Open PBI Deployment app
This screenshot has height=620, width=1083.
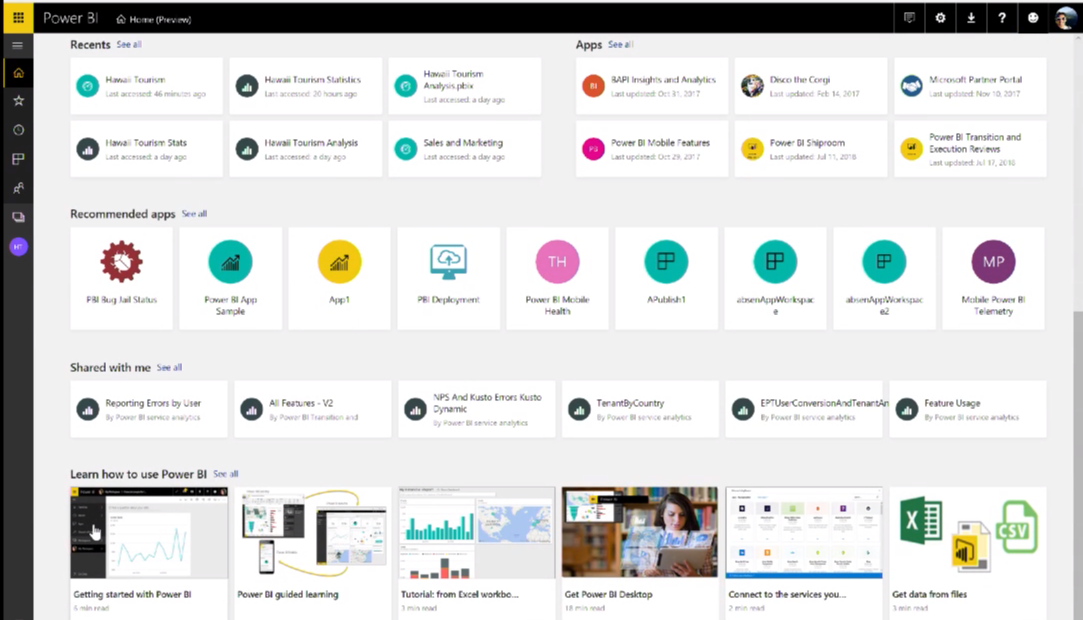(x=448, y=278)
